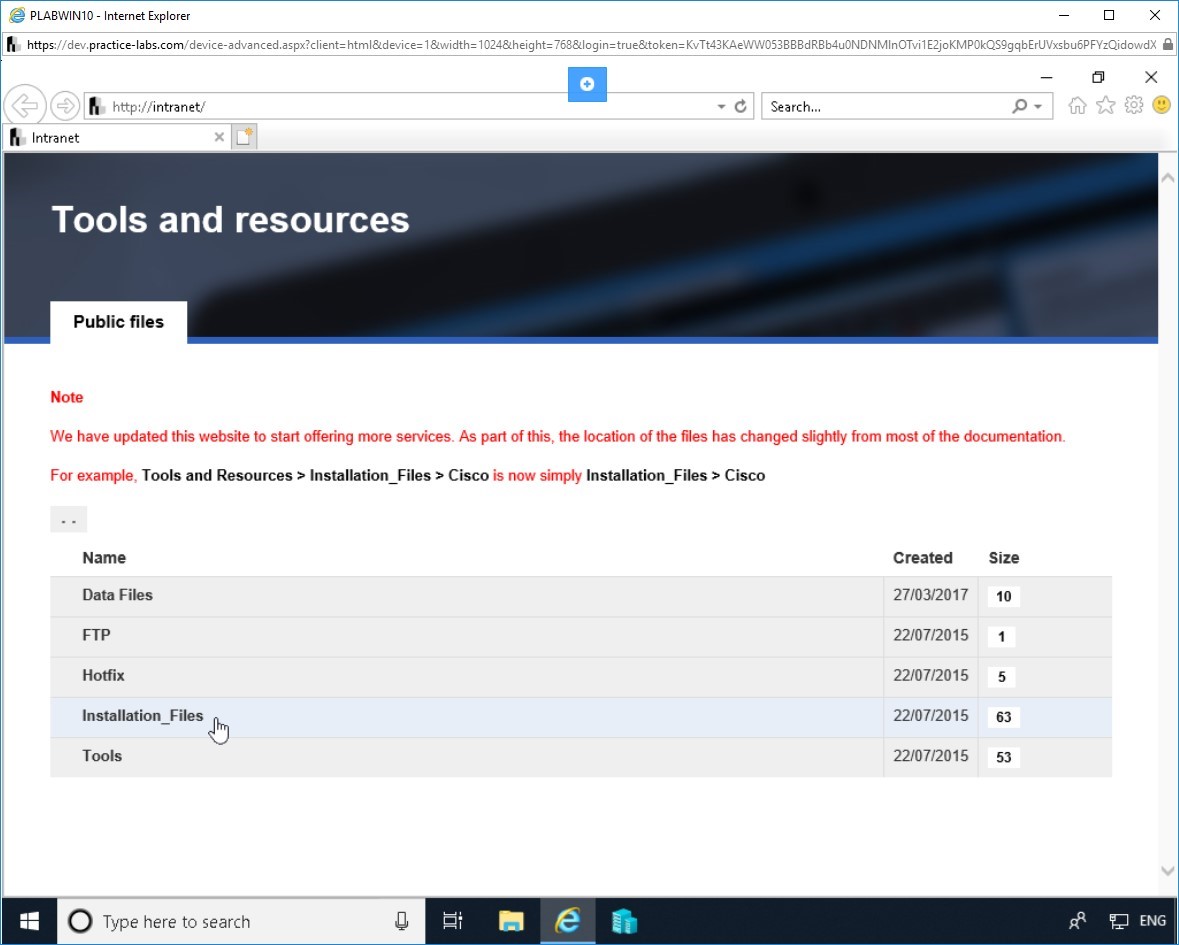This screenshot has width=1179, height=945.
Task: Click the parent directory '. .' button
Action: click(x=68, y=519)
